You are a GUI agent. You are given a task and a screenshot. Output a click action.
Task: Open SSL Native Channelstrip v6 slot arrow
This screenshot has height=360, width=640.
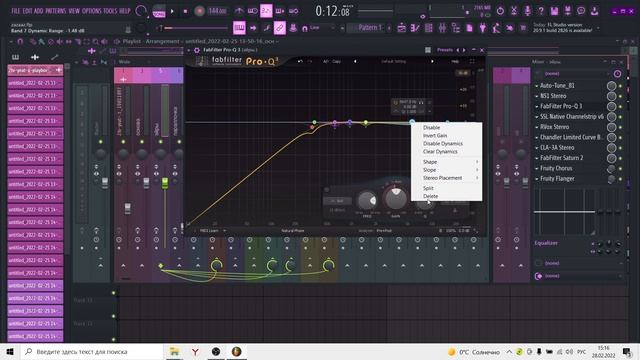(537, 117)
